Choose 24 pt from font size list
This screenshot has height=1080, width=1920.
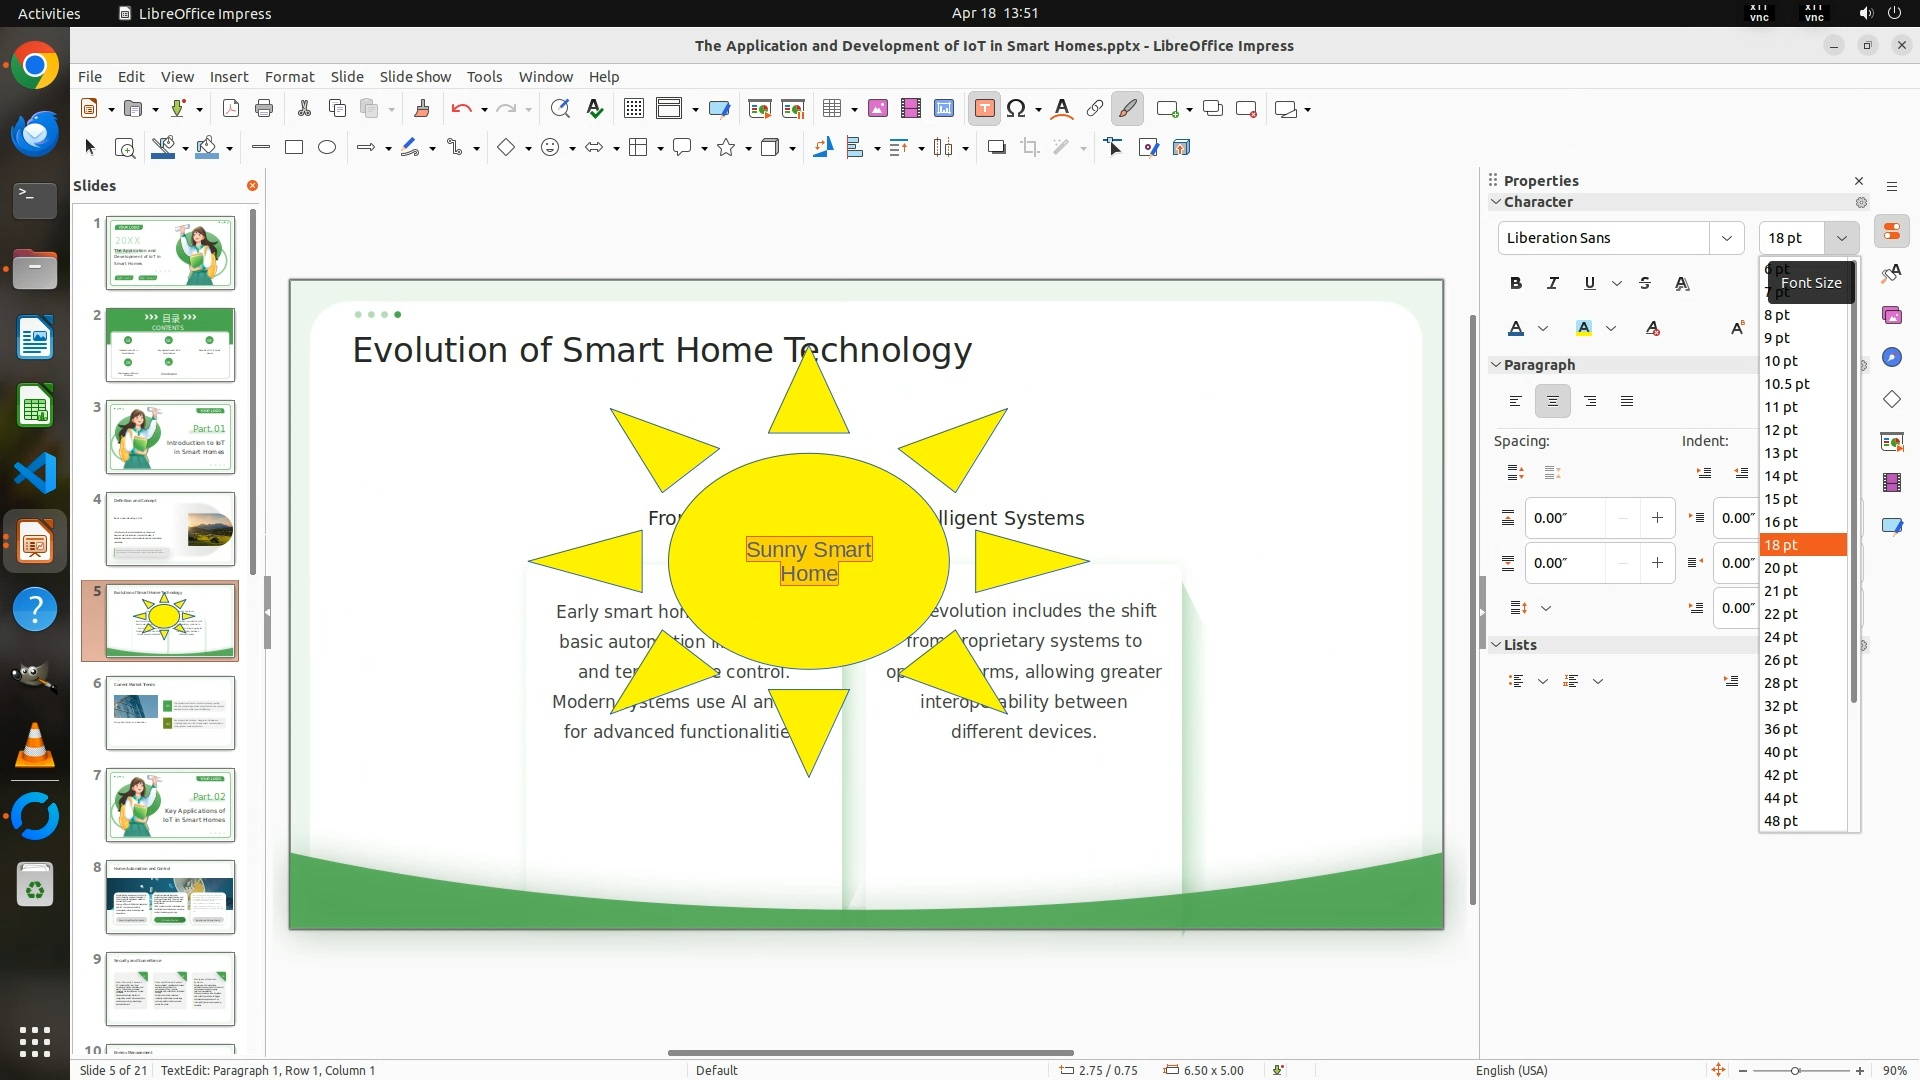pyautogui.click(x=1781, y=637)
